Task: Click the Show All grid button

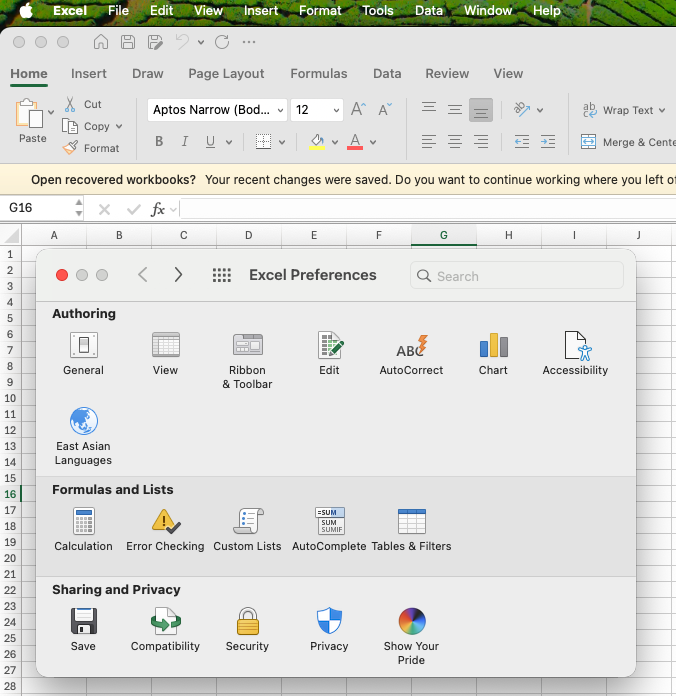Action: pos(222,275)
